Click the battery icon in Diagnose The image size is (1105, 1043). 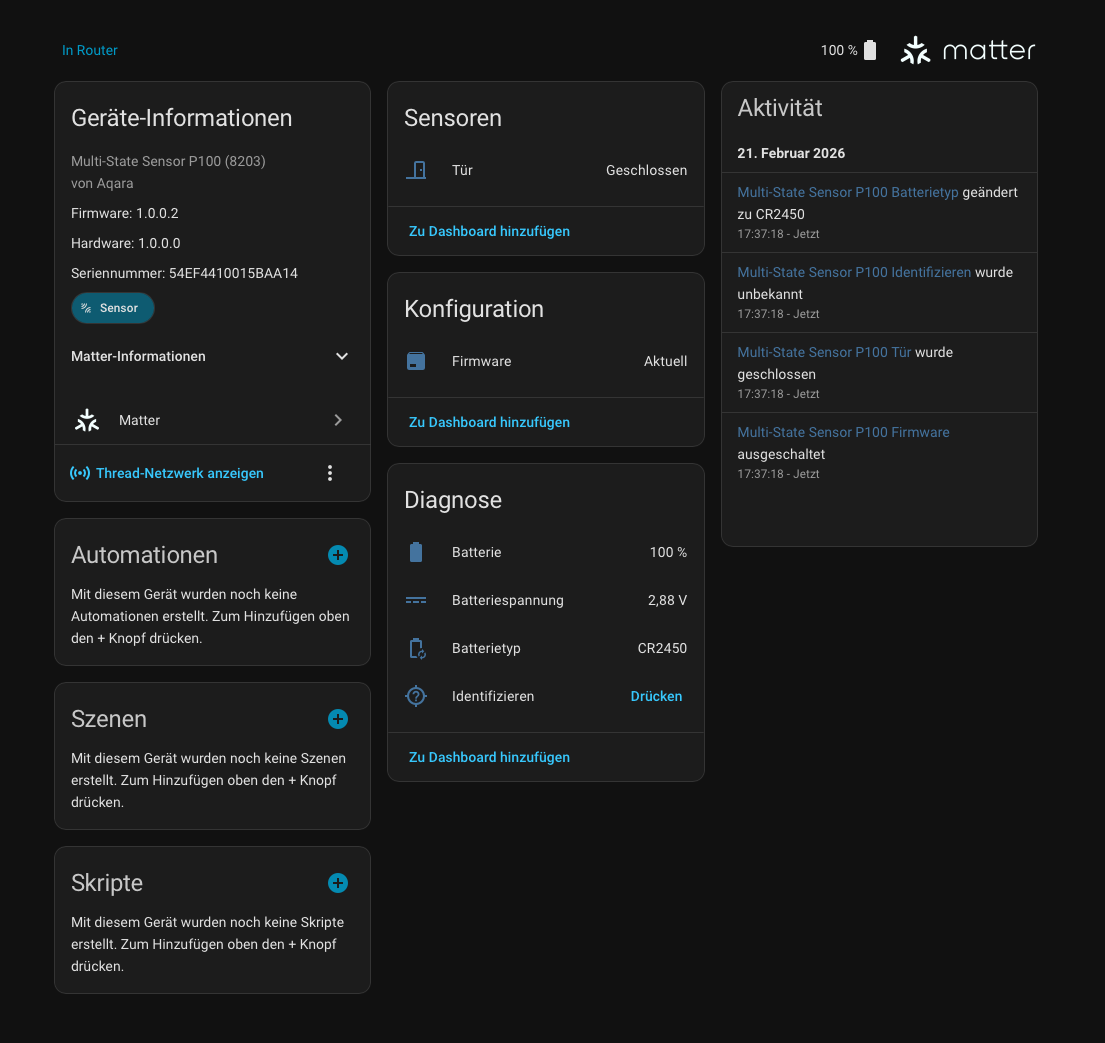[416, 552]
